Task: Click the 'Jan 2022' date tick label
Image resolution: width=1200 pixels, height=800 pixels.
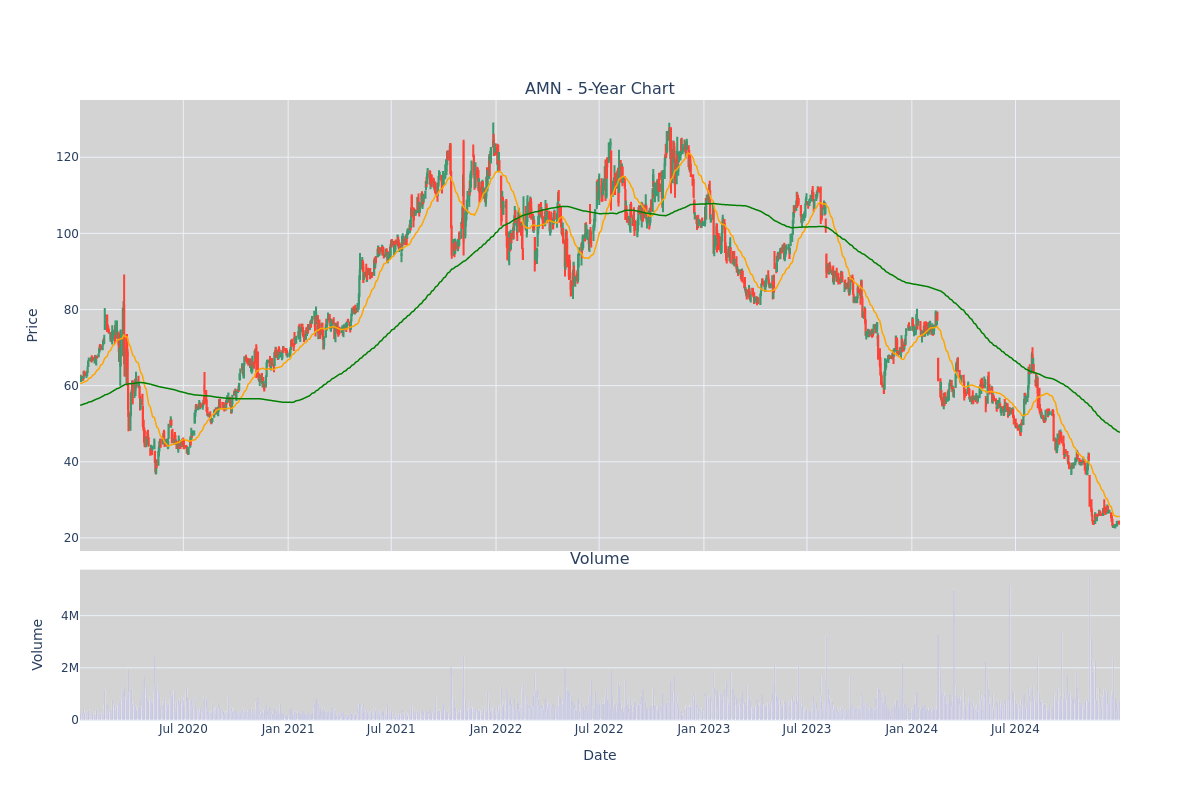Action: 496,729
